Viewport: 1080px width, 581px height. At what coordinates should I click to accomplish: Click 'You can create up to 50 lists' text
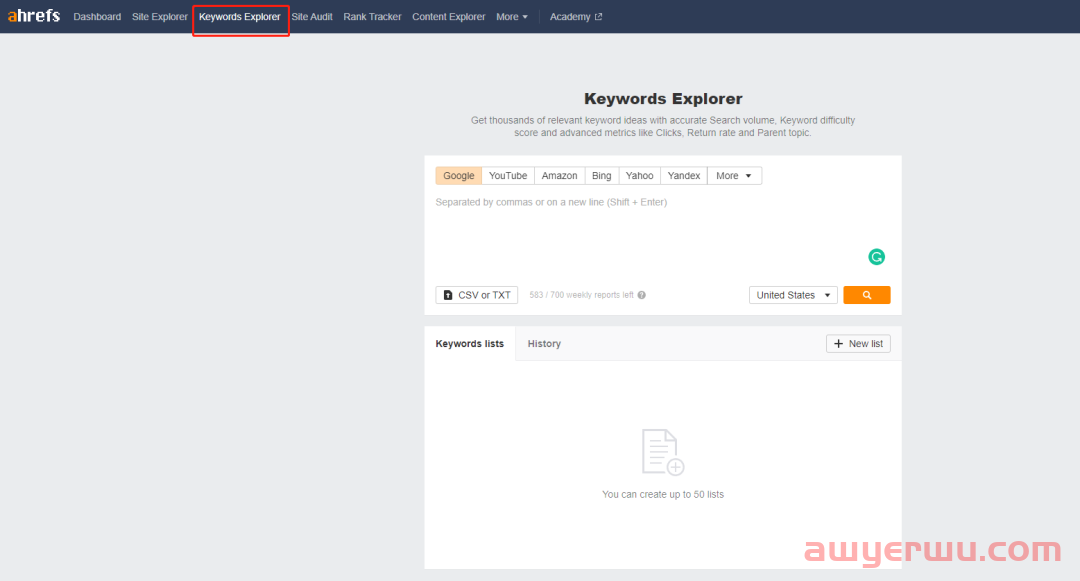coord(663,494)
